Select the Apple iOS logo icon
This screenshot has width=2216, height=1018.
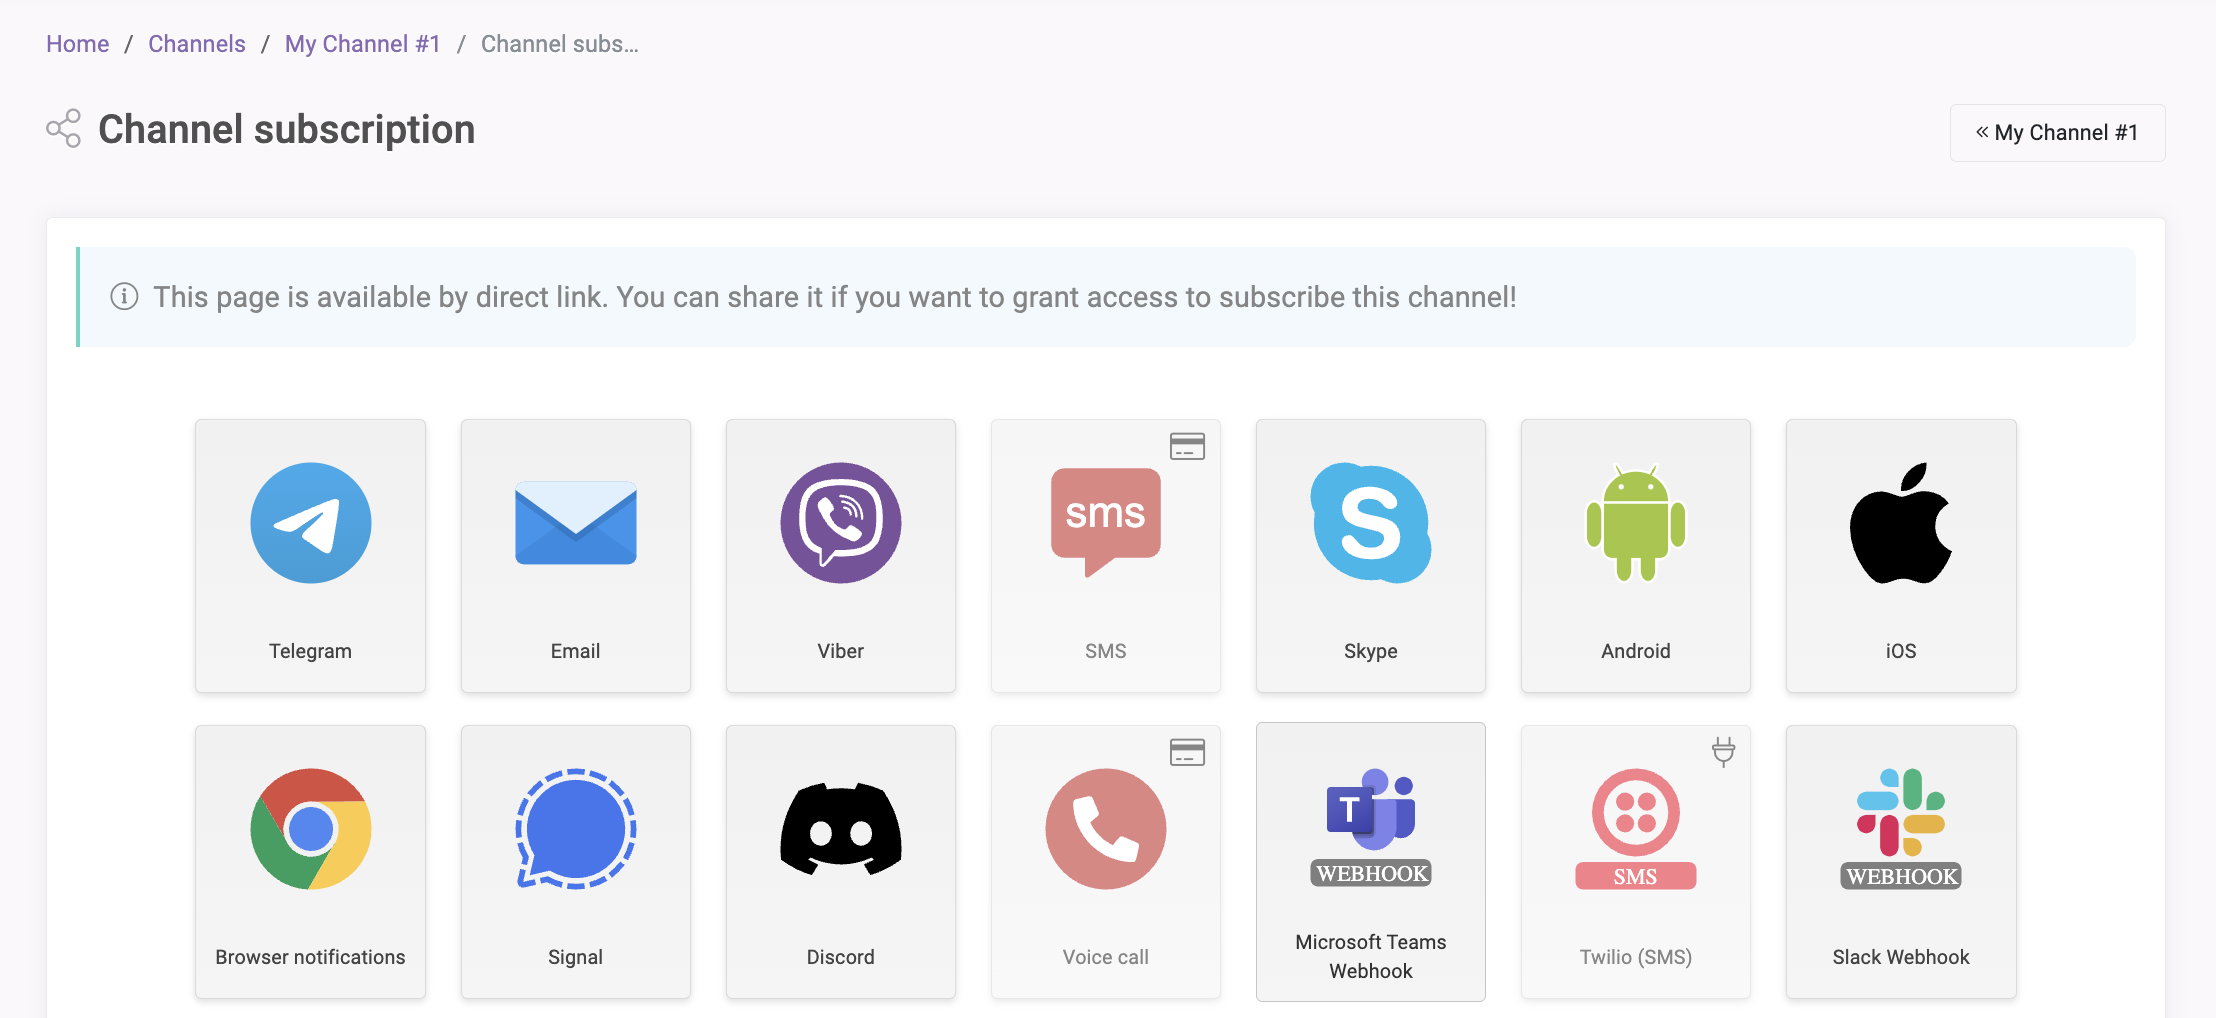pos(1901,522)
